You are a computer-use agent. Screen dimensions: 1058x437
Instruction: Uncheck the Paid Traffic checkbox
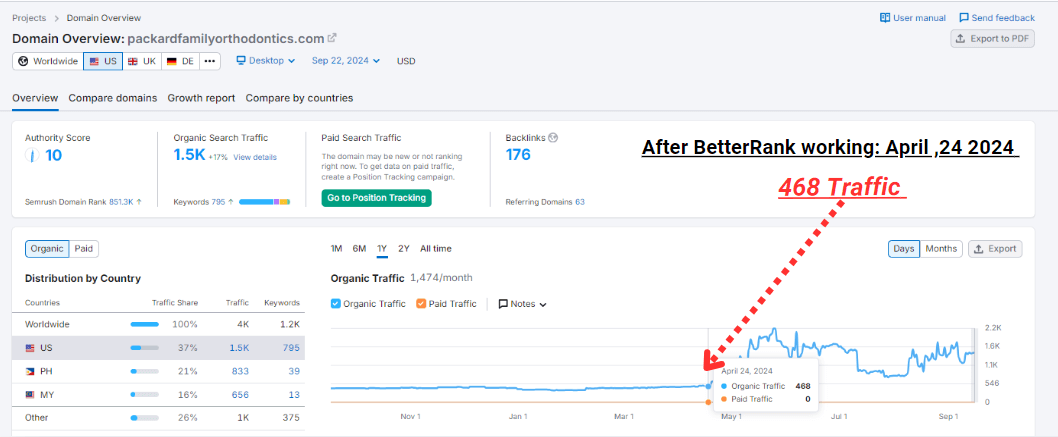421,304
